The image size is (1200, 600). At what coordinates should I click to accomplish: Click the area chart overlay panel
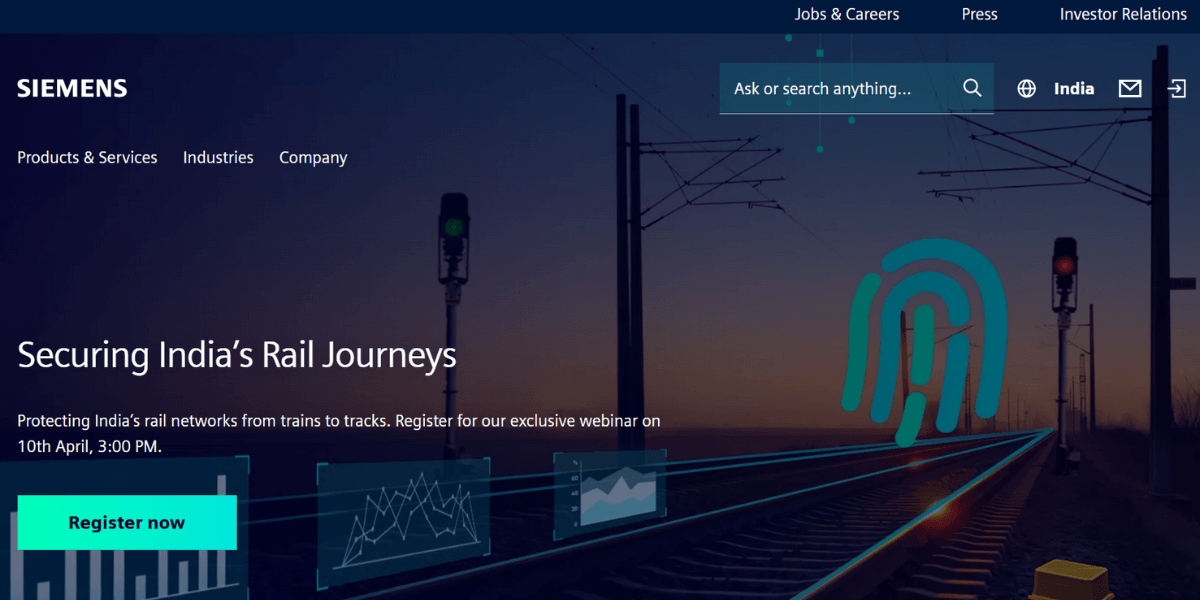[x=610, y=494]
